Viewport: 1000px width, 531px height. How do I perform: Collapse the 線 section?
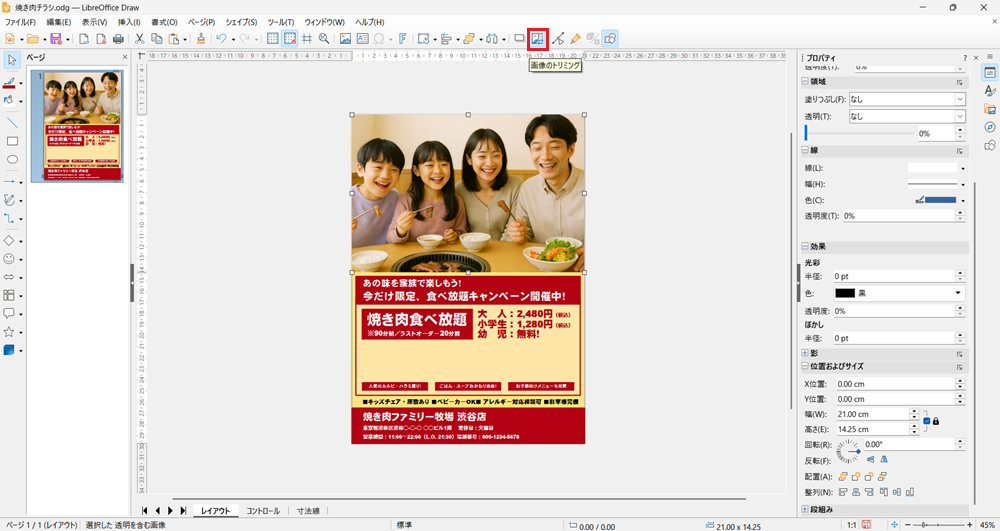(805, 150)
